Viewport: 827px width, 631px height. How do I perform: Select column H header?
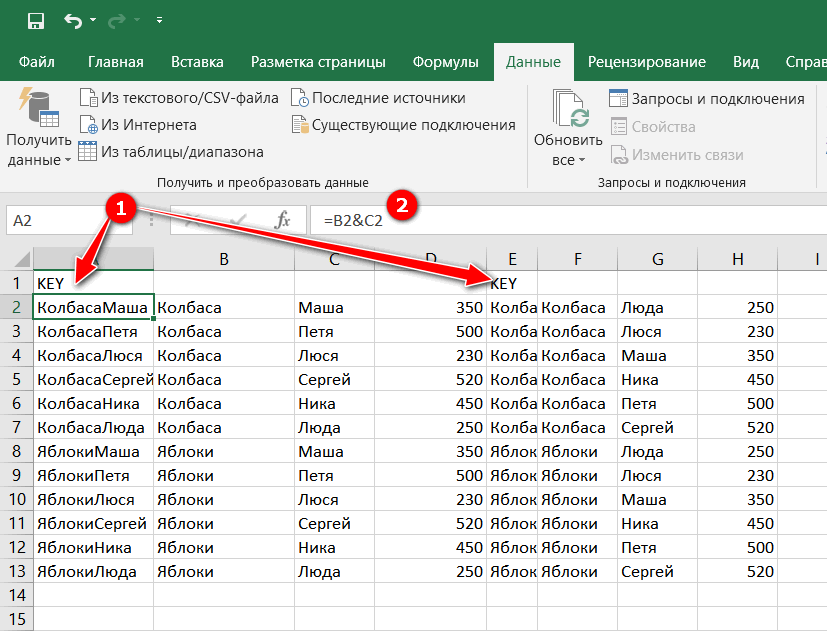[x=737, y=259]
